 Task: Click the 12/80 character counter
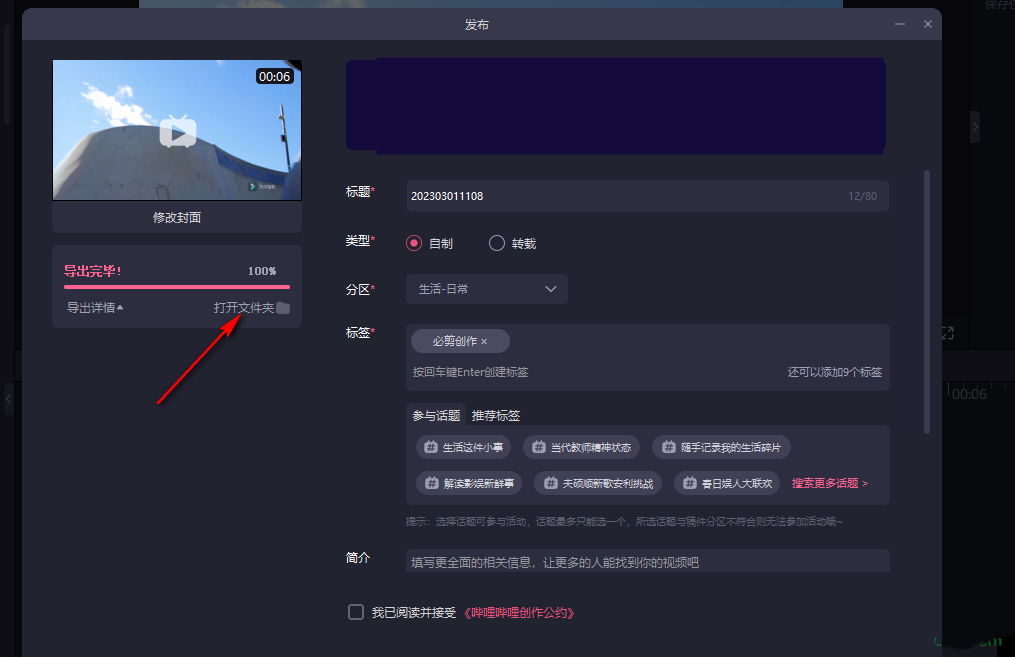[862, 196]
